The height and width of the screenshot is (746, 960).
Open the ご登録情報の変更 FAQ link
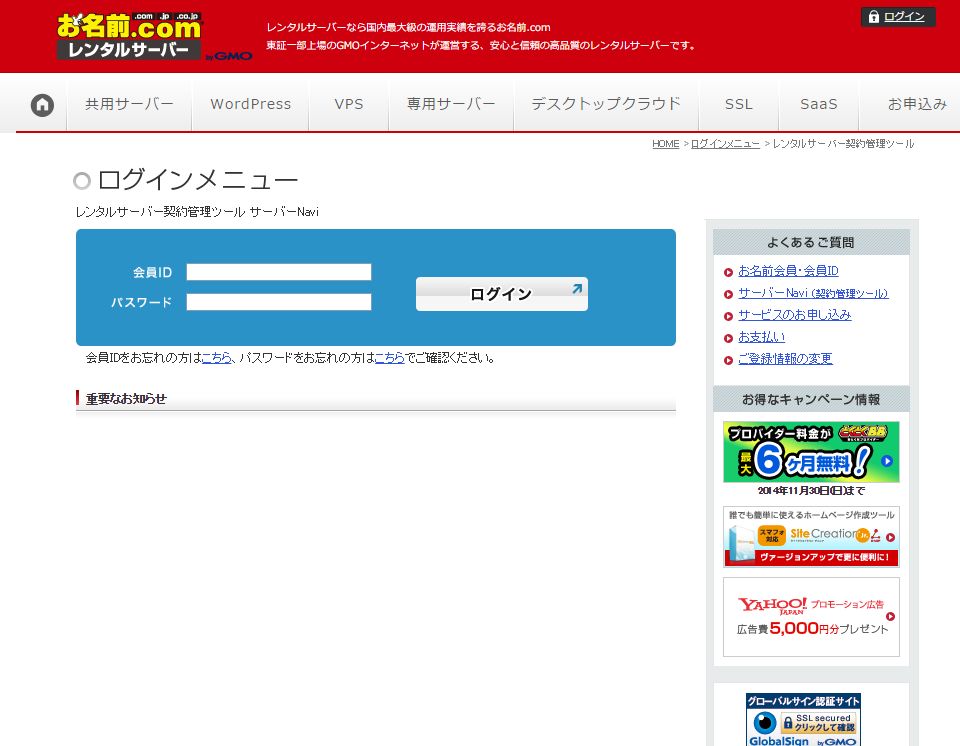click(x=786, y=359)
